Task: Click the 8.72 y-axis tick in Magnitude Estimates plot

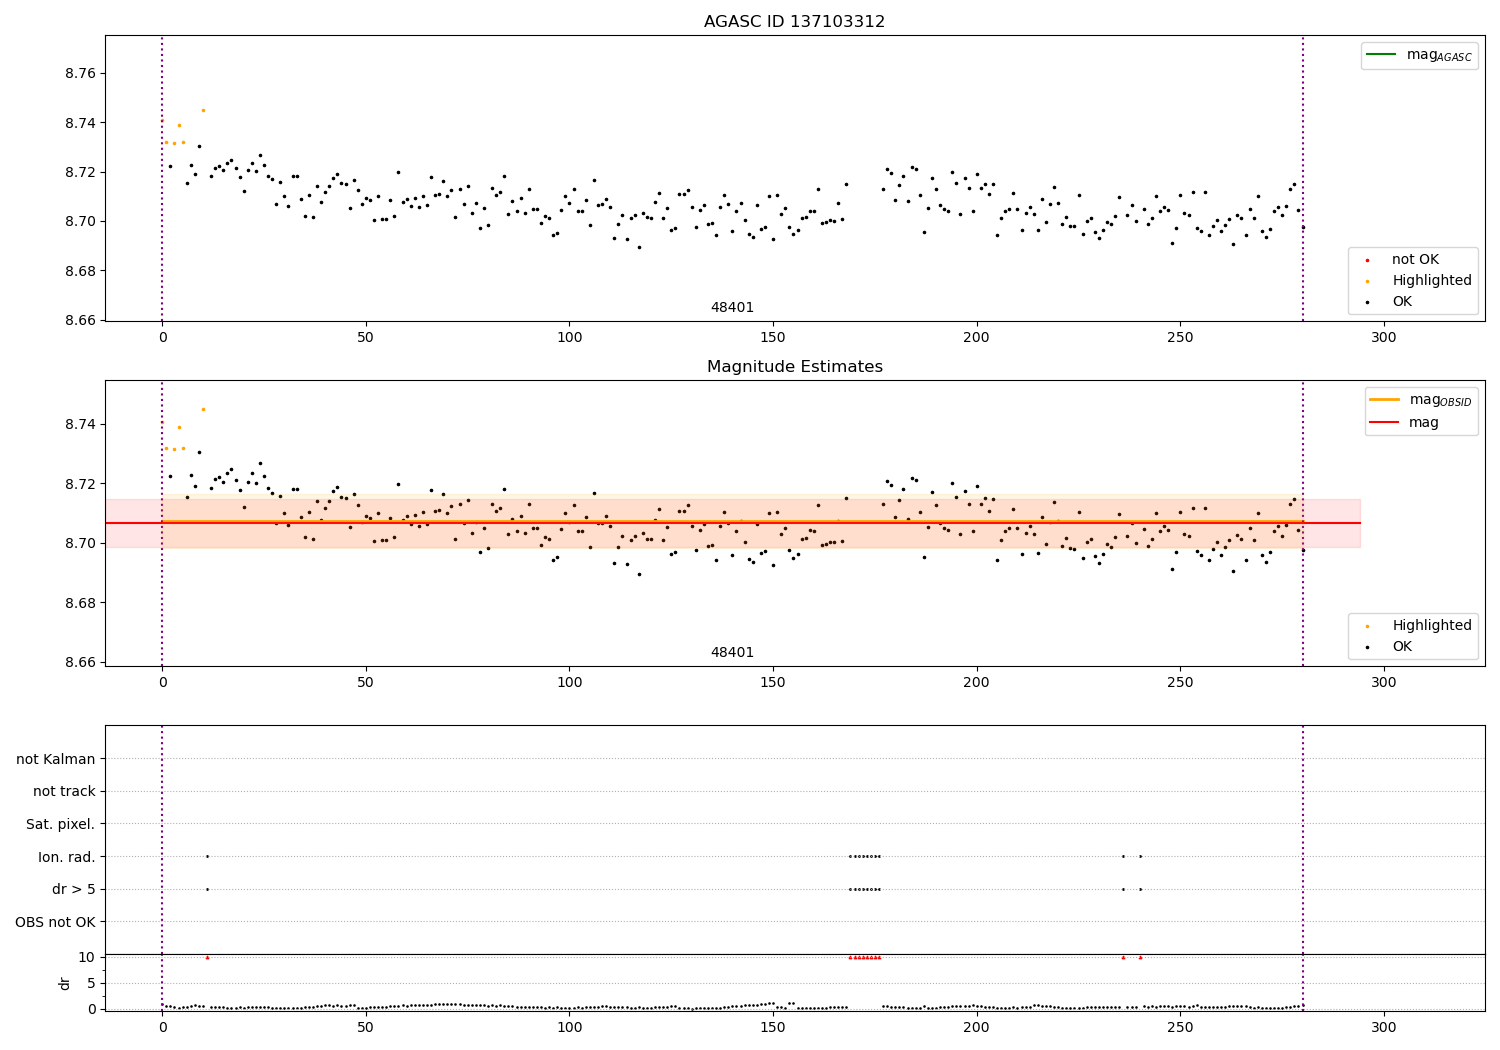Action: coord(79,484)
